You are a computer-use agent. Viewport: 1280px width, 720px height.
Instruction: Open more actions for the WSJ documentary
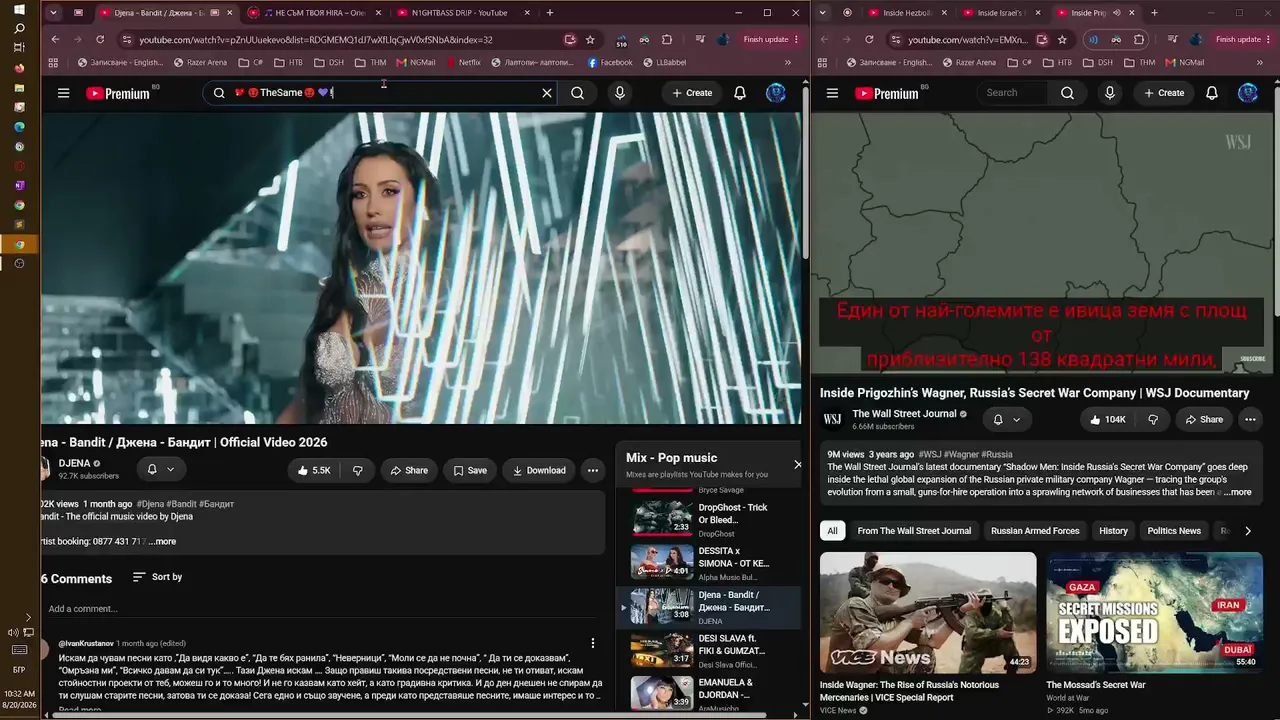tap(1250, 420)
